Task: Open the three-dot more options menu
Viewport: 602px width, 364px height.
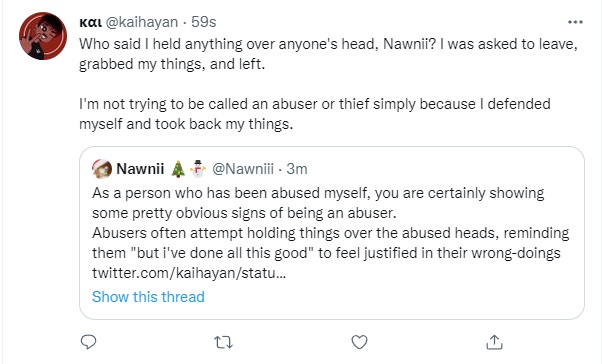Action: pyautogui.click(x=575, y=22)
